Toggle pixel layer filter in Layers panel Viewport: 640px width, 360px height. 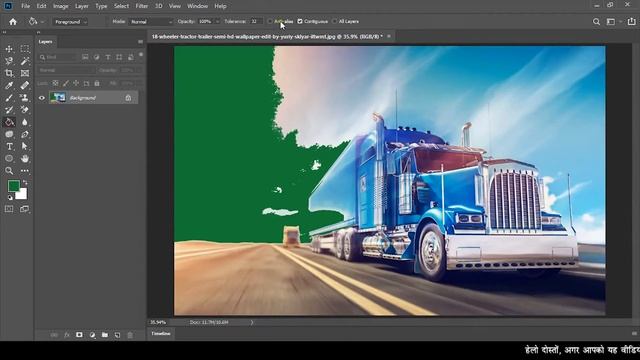click(85, 58)
